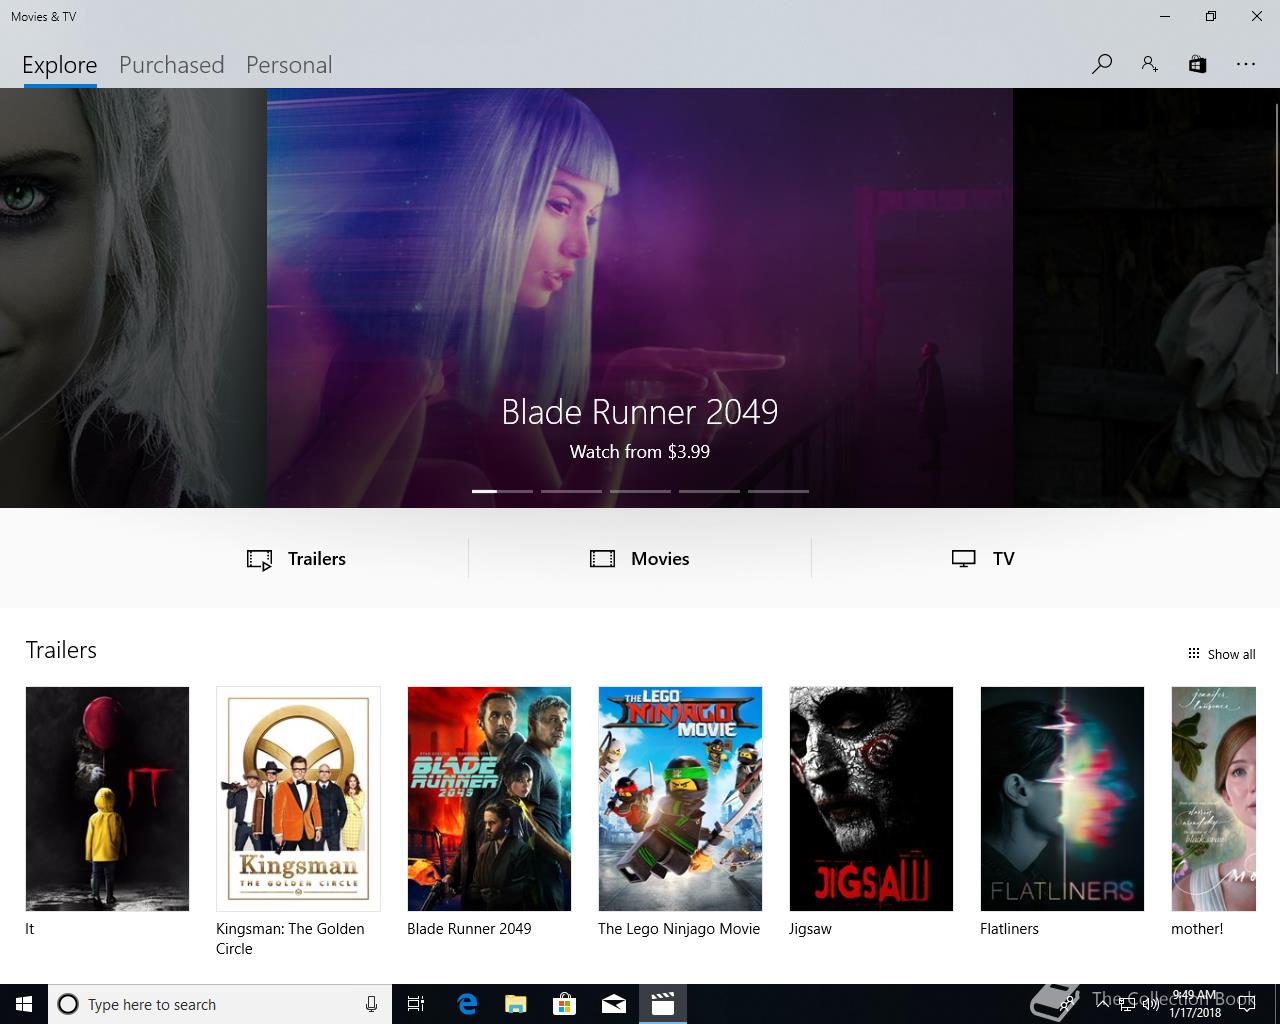Open the mother! movie poster
Screen dimensions: 1280x1024
(x=1213, y=799)
